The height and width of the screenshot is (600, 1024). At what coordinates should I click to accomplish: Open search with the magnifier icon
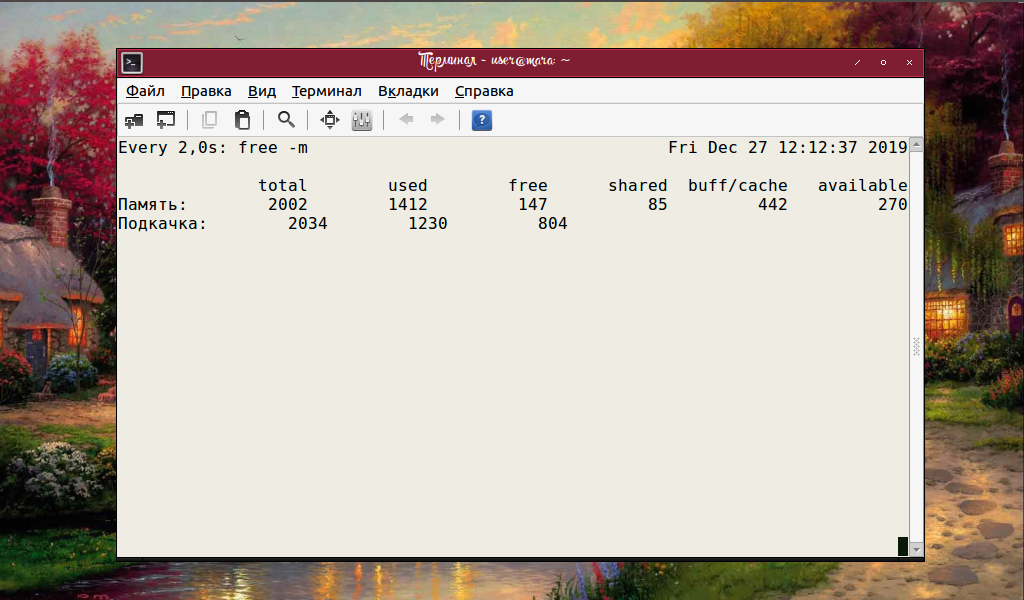pos(286,120)
